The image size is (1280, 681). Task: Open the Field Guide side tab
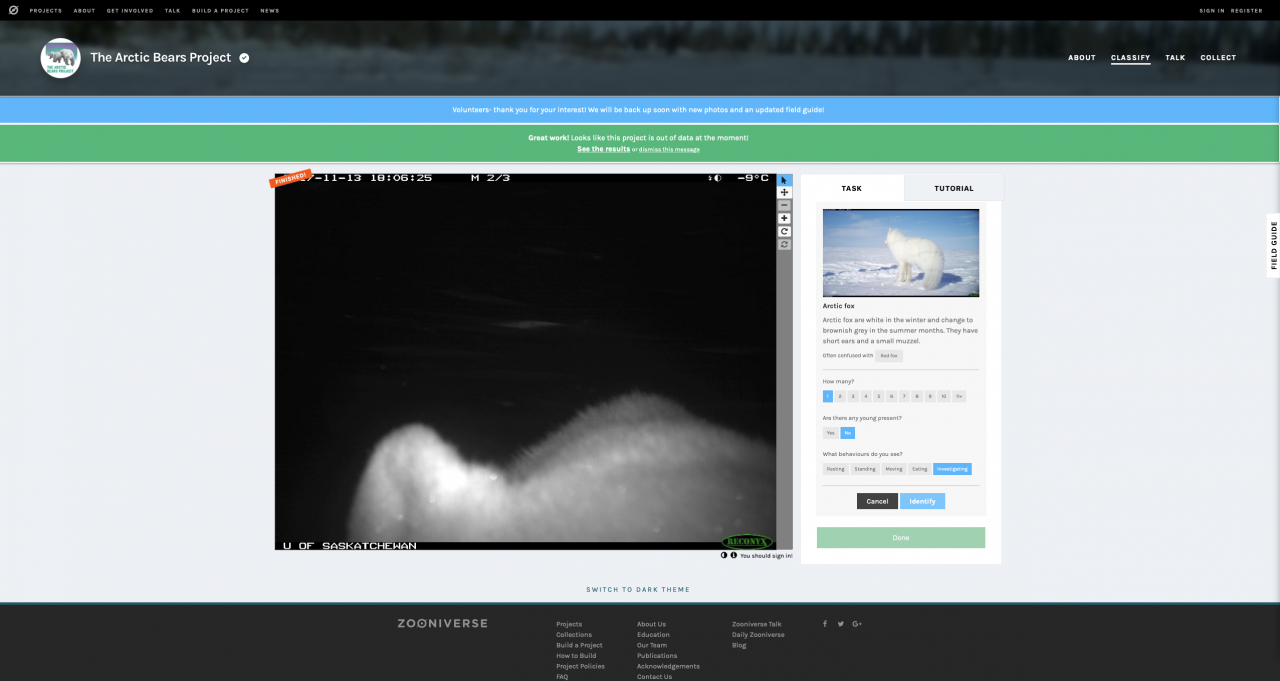pos(1273,246)
